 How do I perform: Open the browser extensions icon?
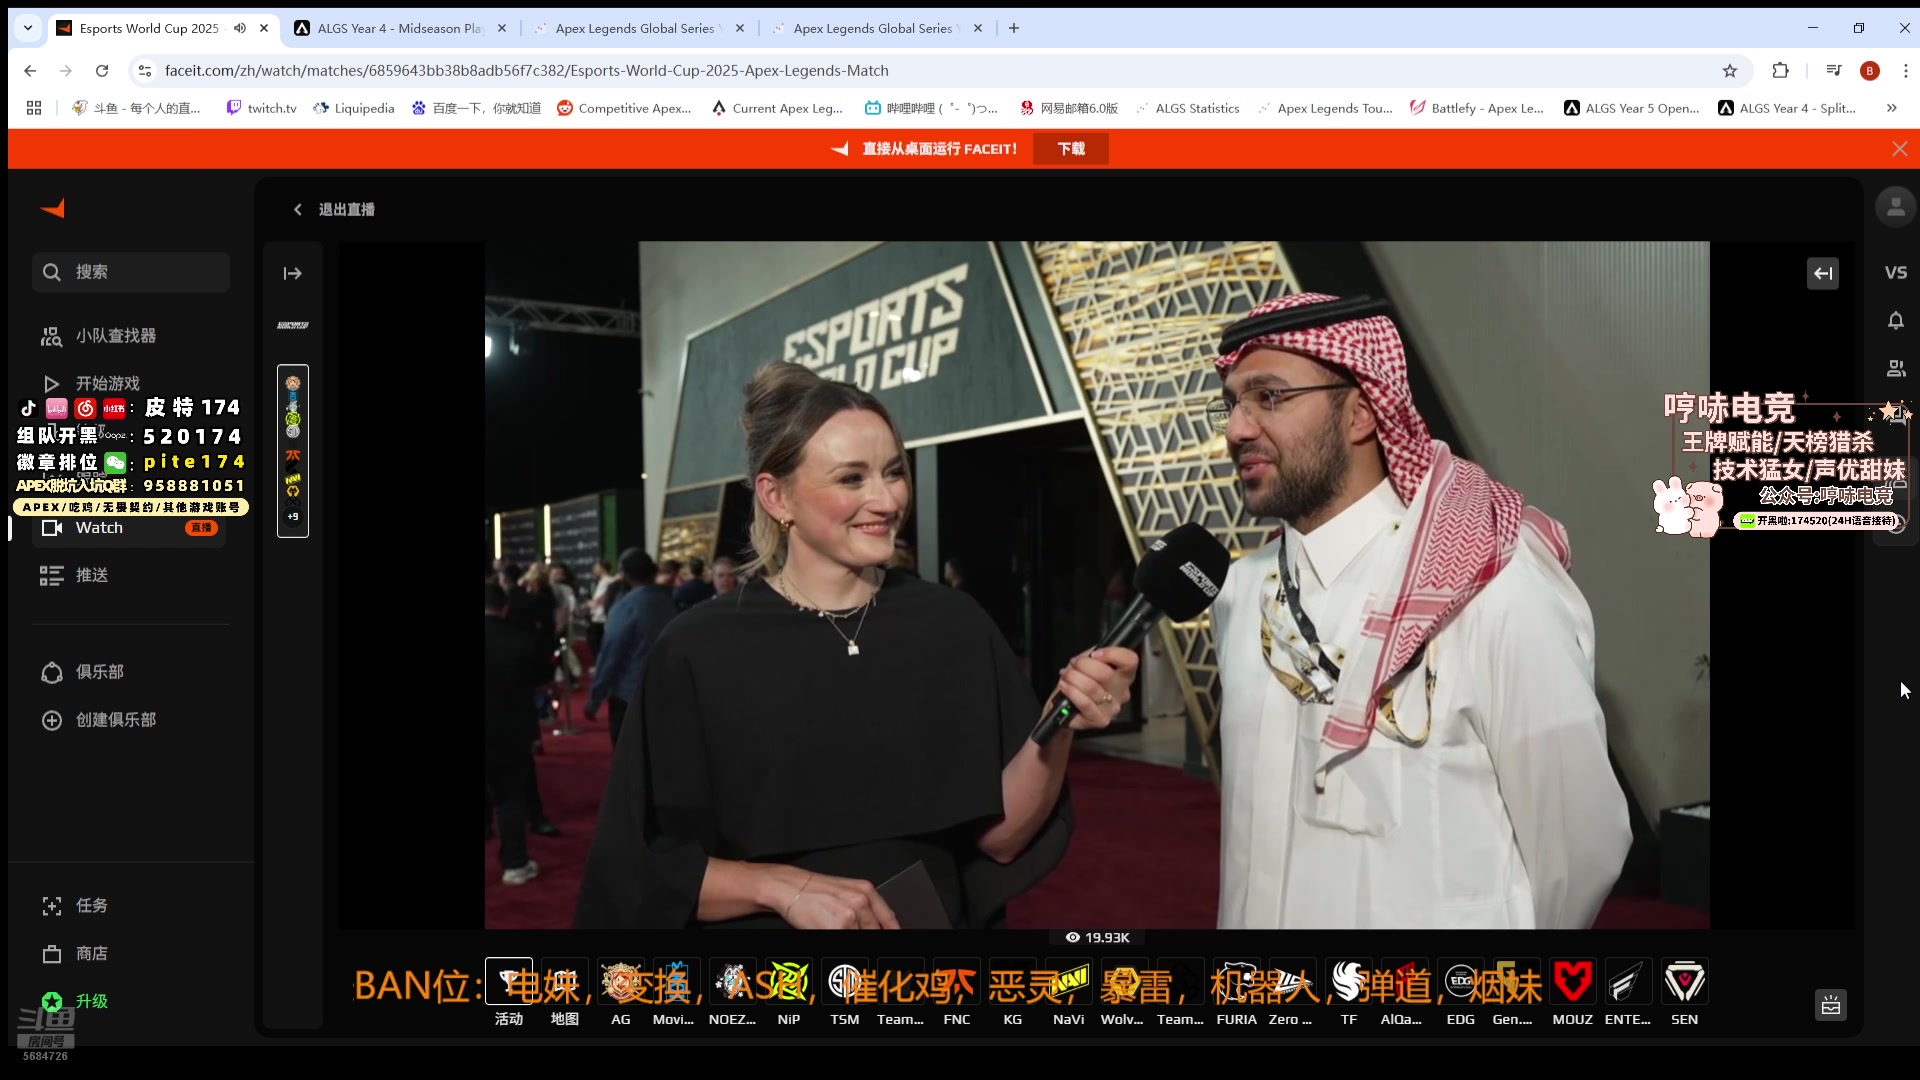click(x=1780, y=71)
